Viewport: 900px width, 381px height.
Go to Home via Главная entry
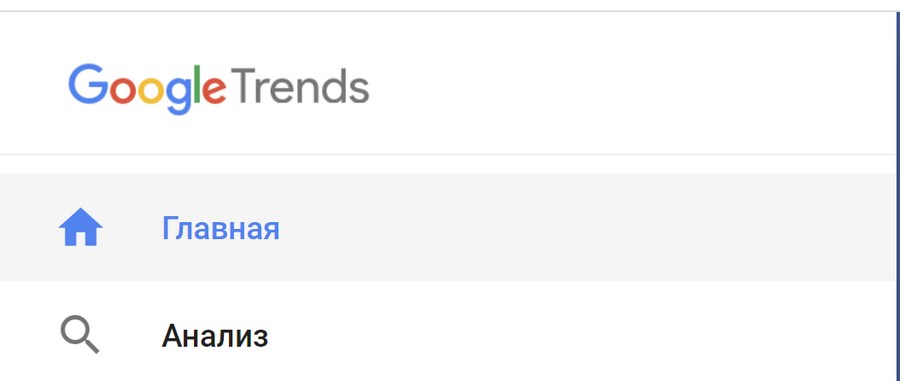(x=448, y=227)
